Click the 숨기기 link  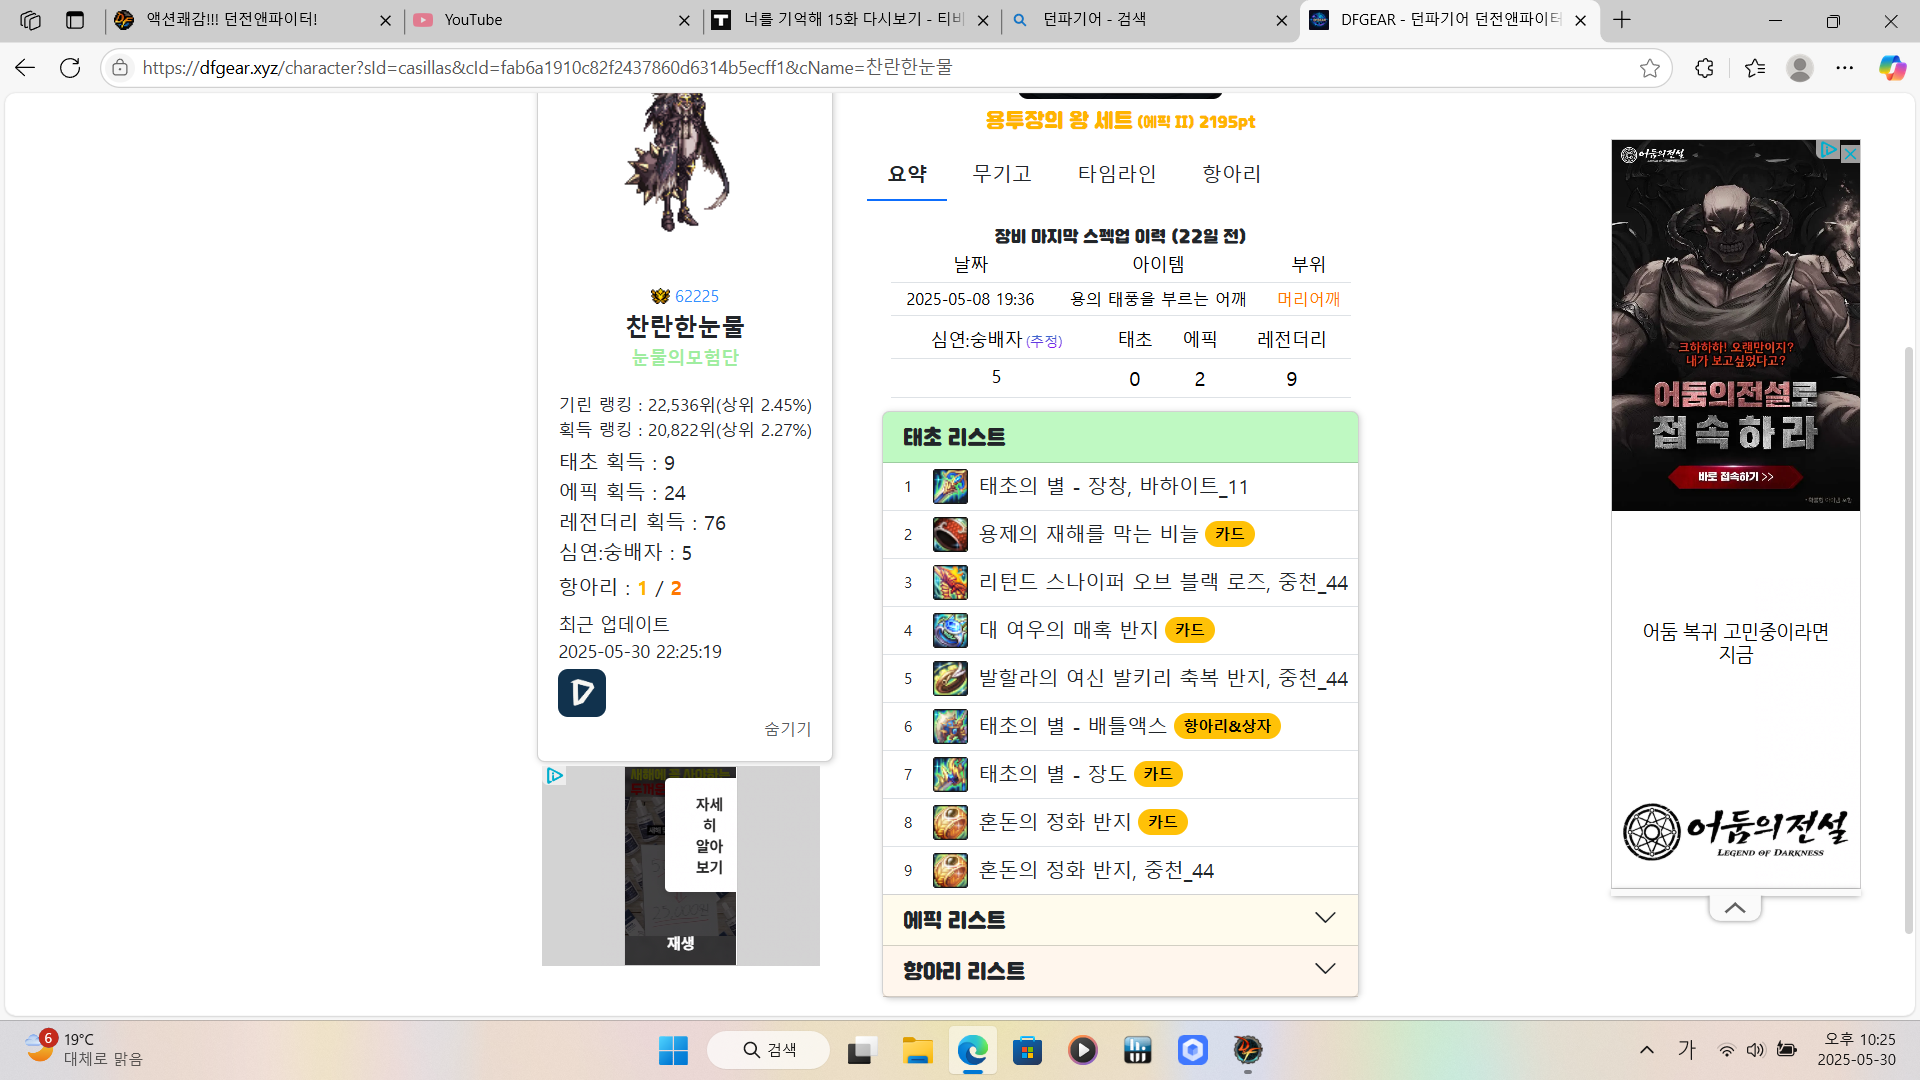point(787,729)
